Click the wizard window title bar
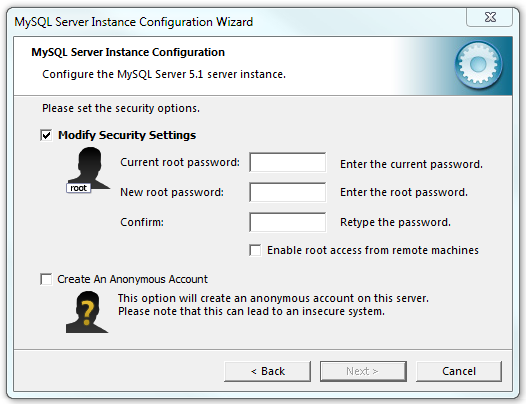 tap(235, 22)
